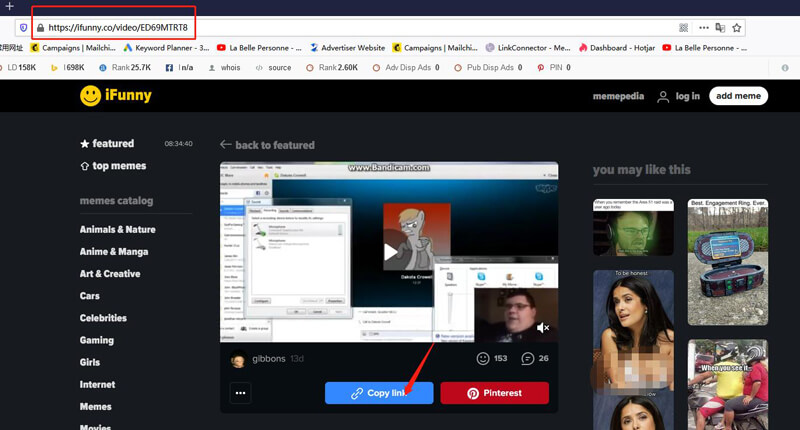The width and height of the screenshot is (800, 430).
Task: Open Anime & Manga category
Action: click(114, 251)
